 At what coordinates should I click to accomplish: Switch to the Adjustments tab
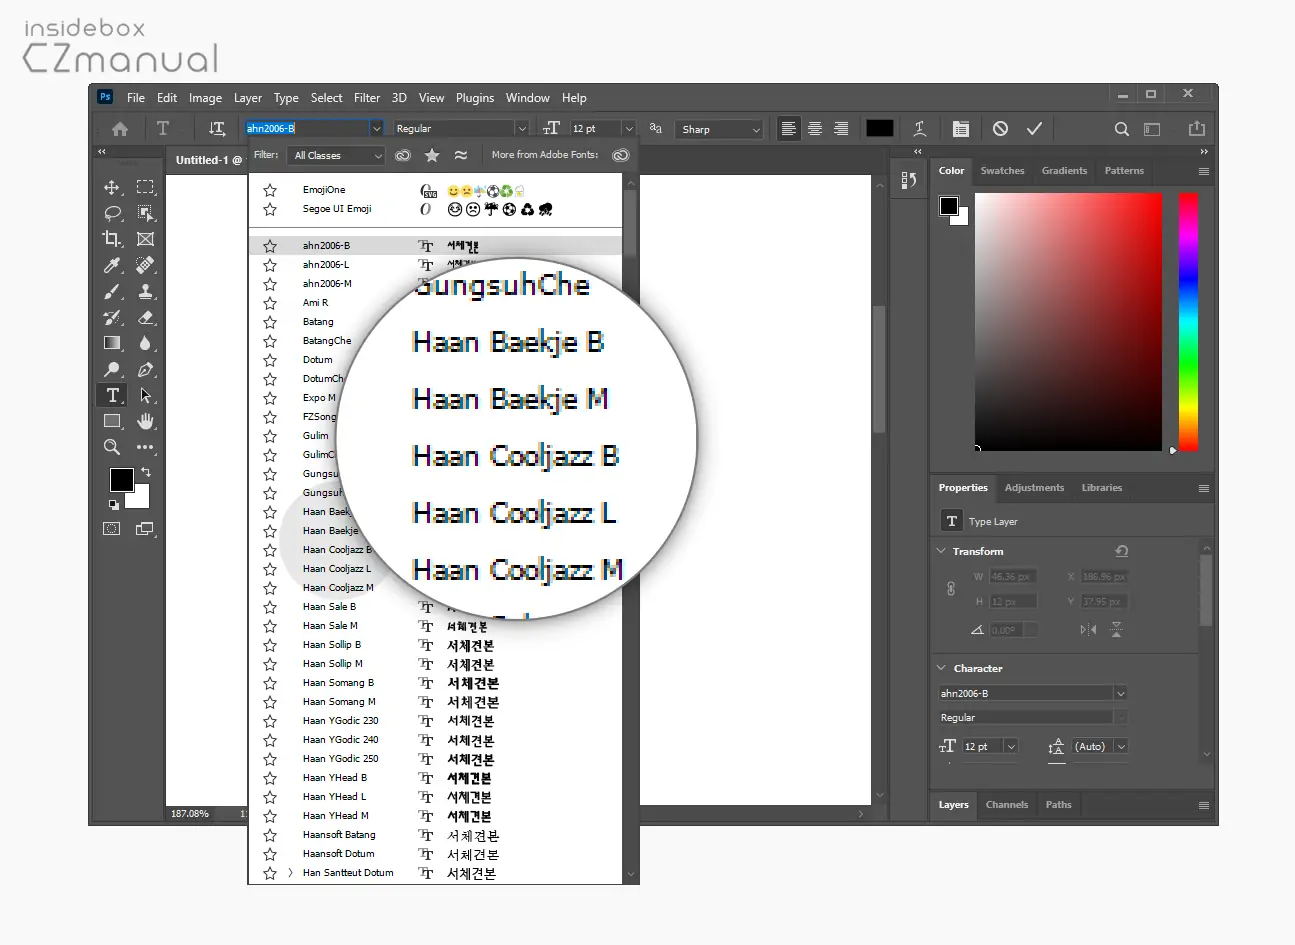coord(1034,488)
